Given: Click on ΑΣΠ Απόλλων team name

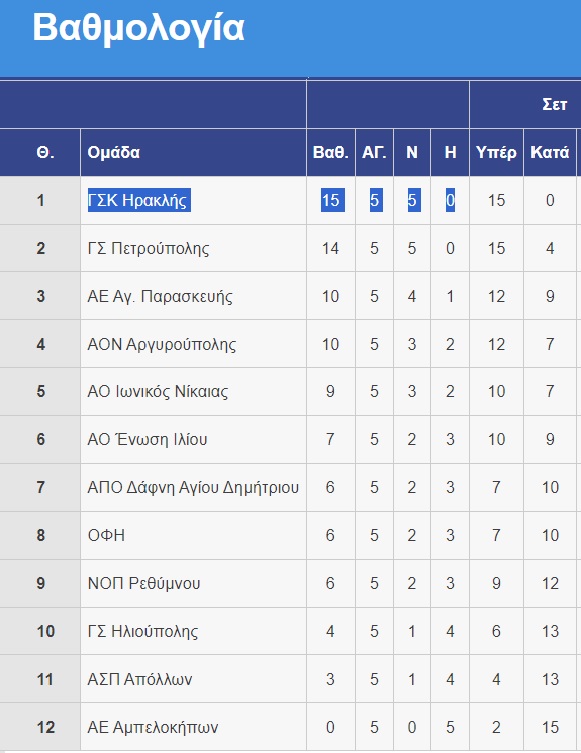Looking at the screenshot, I should pos(140,679).
